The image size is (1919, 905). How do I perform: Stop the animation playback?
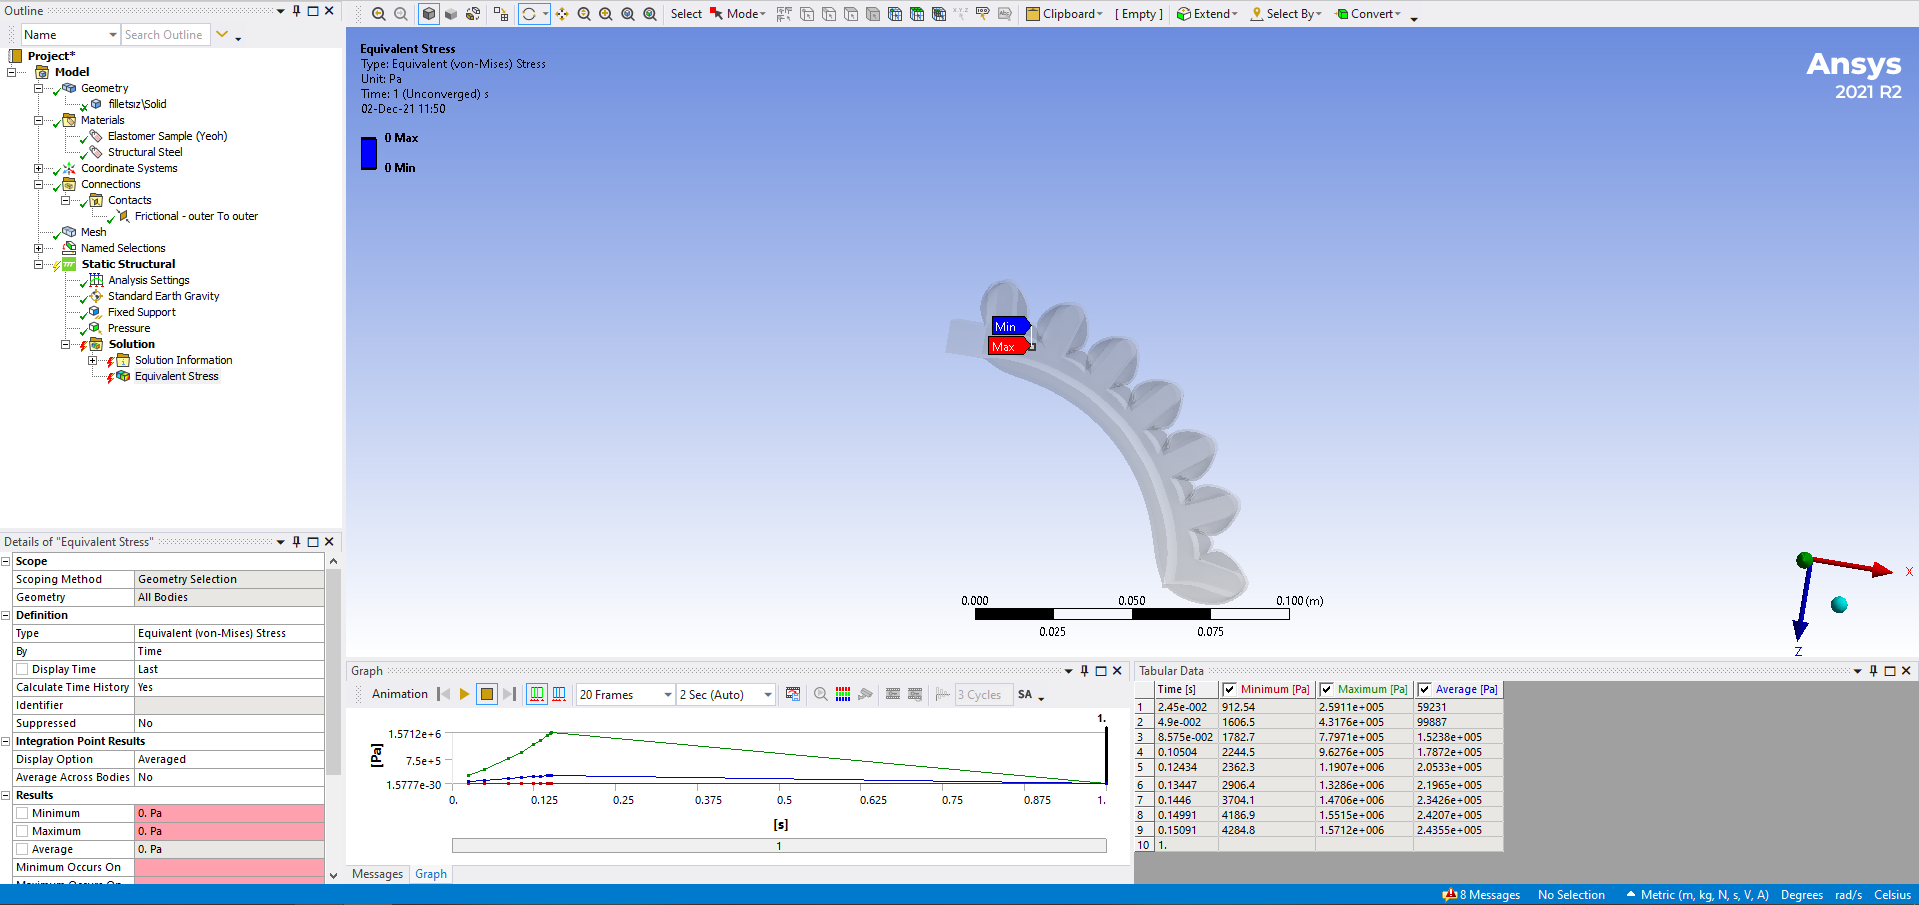pos(487,694)
